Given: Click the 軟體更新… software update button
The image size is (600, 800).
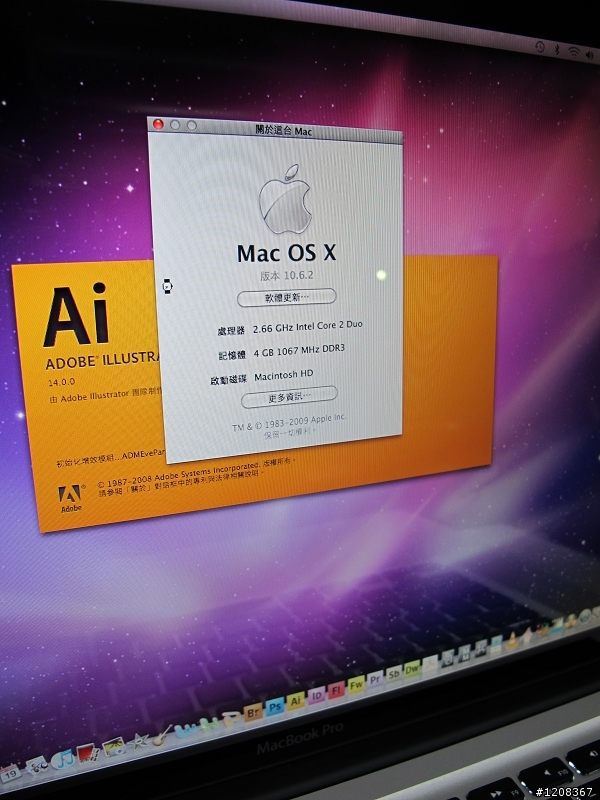Looking at the screenshot, I should (287, 297).
